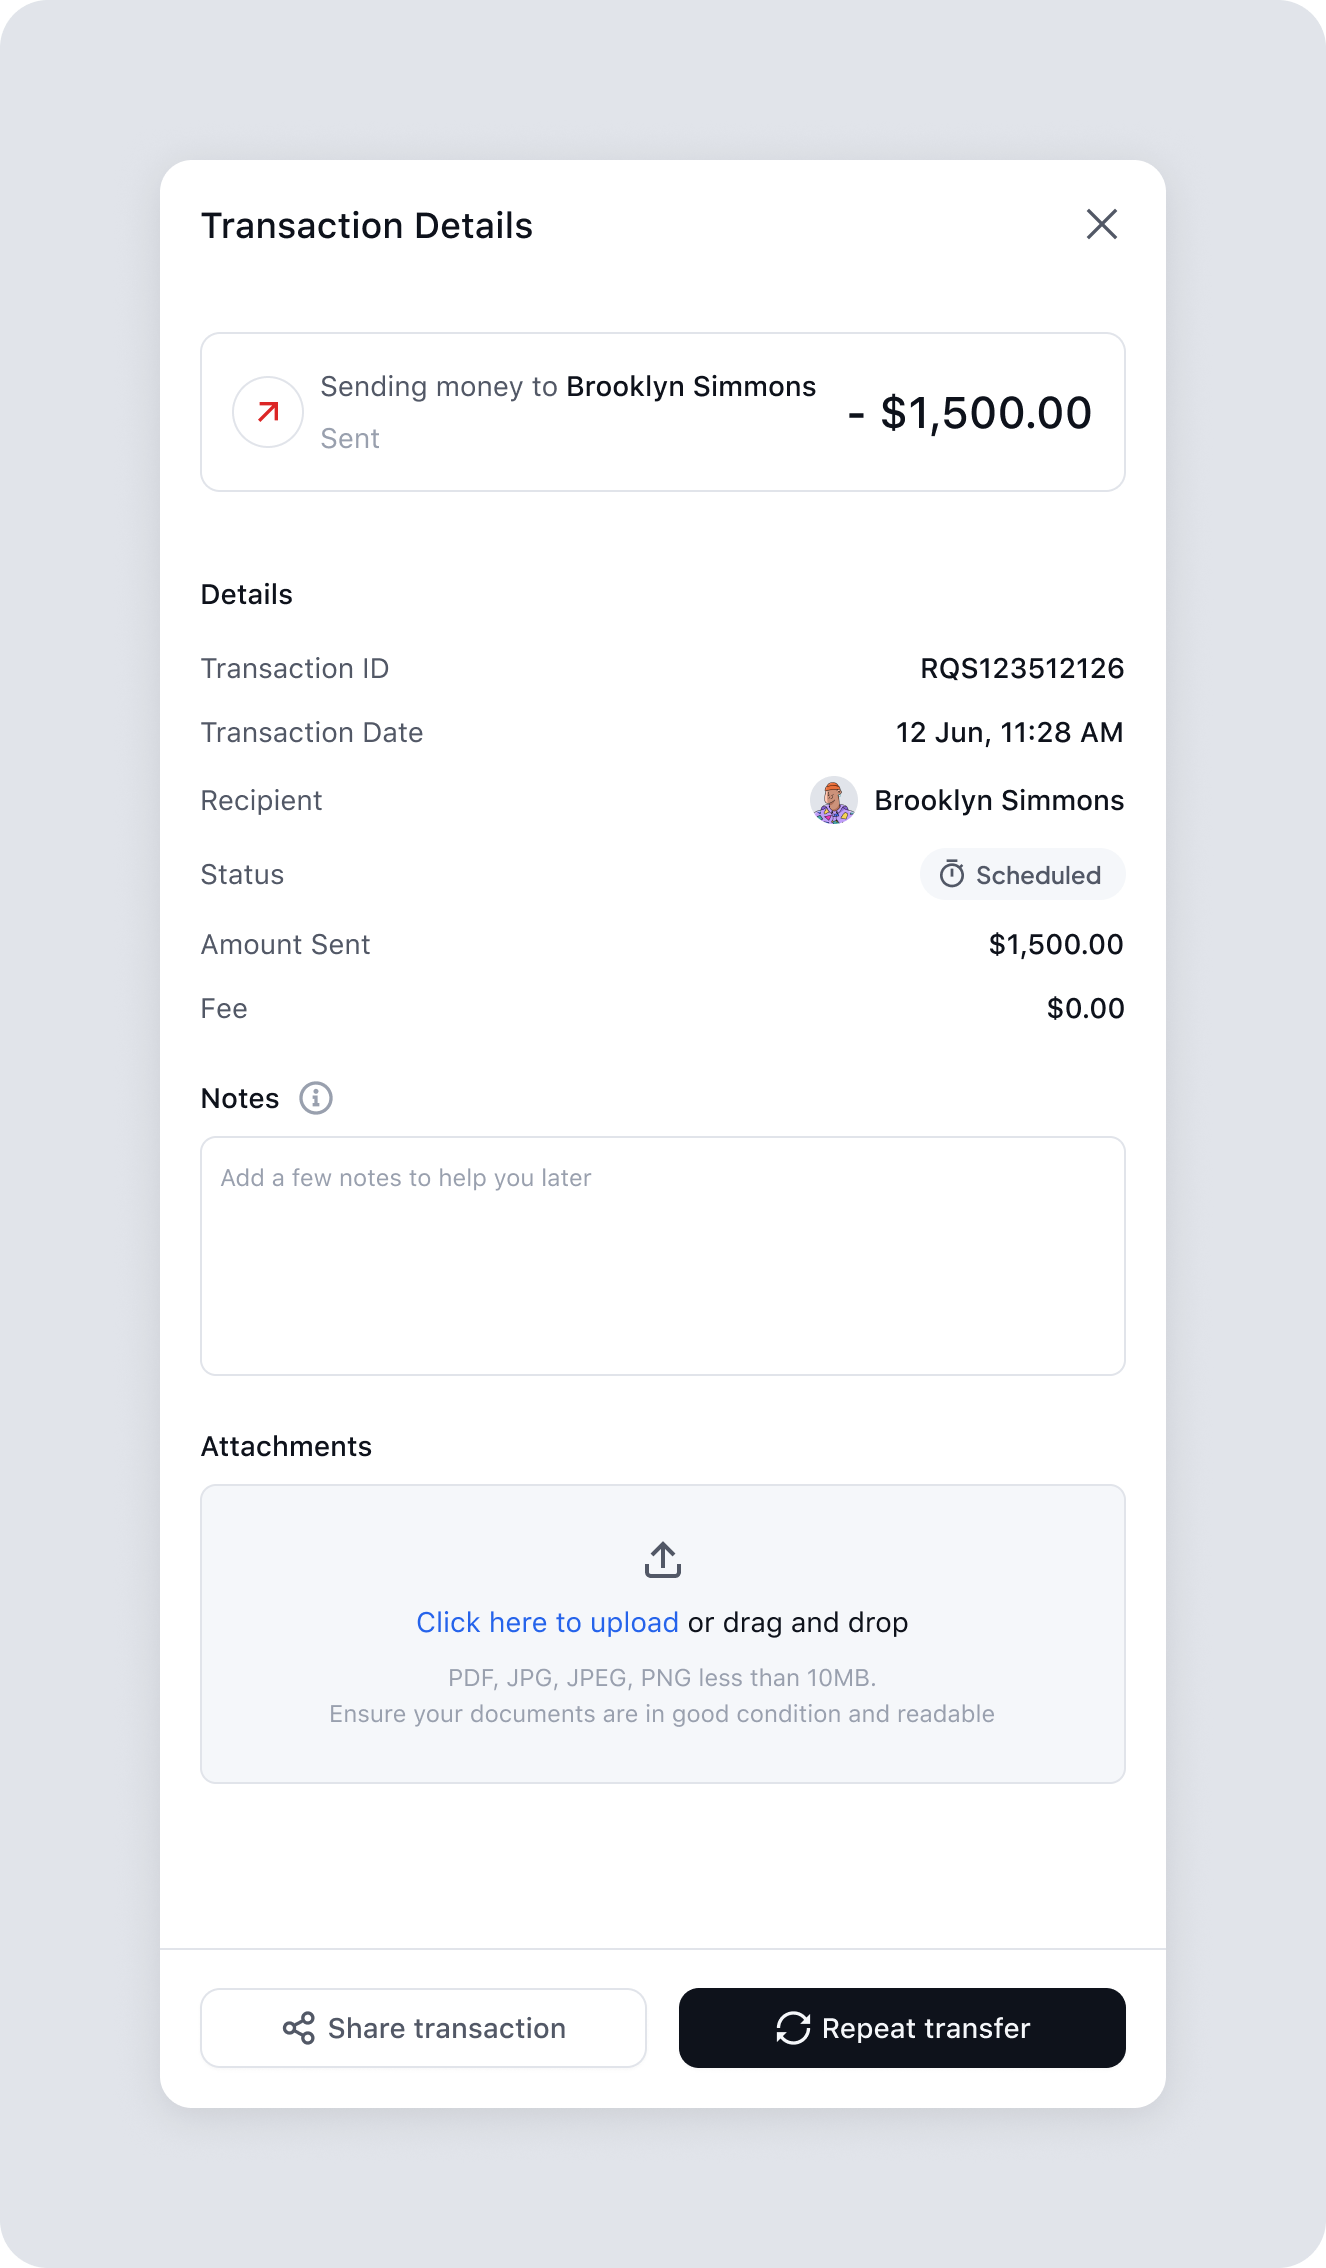
Task: Click the refresh icon in Repeat transfer
Action: tap(793, 2028)
